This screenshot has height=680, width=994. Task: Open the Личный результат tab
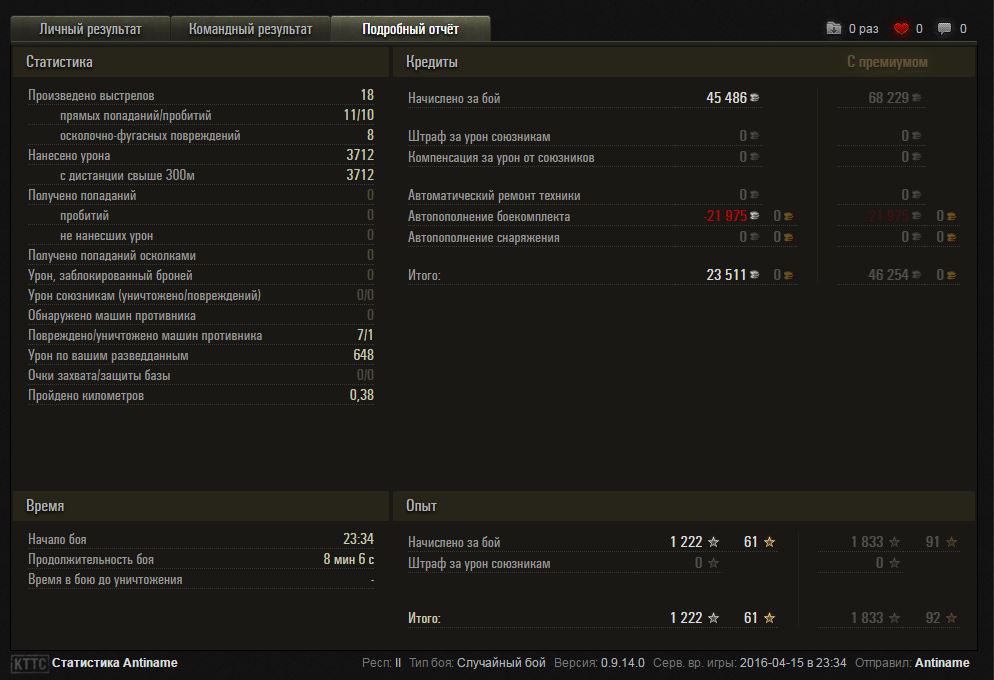click(x=90, y=29)
